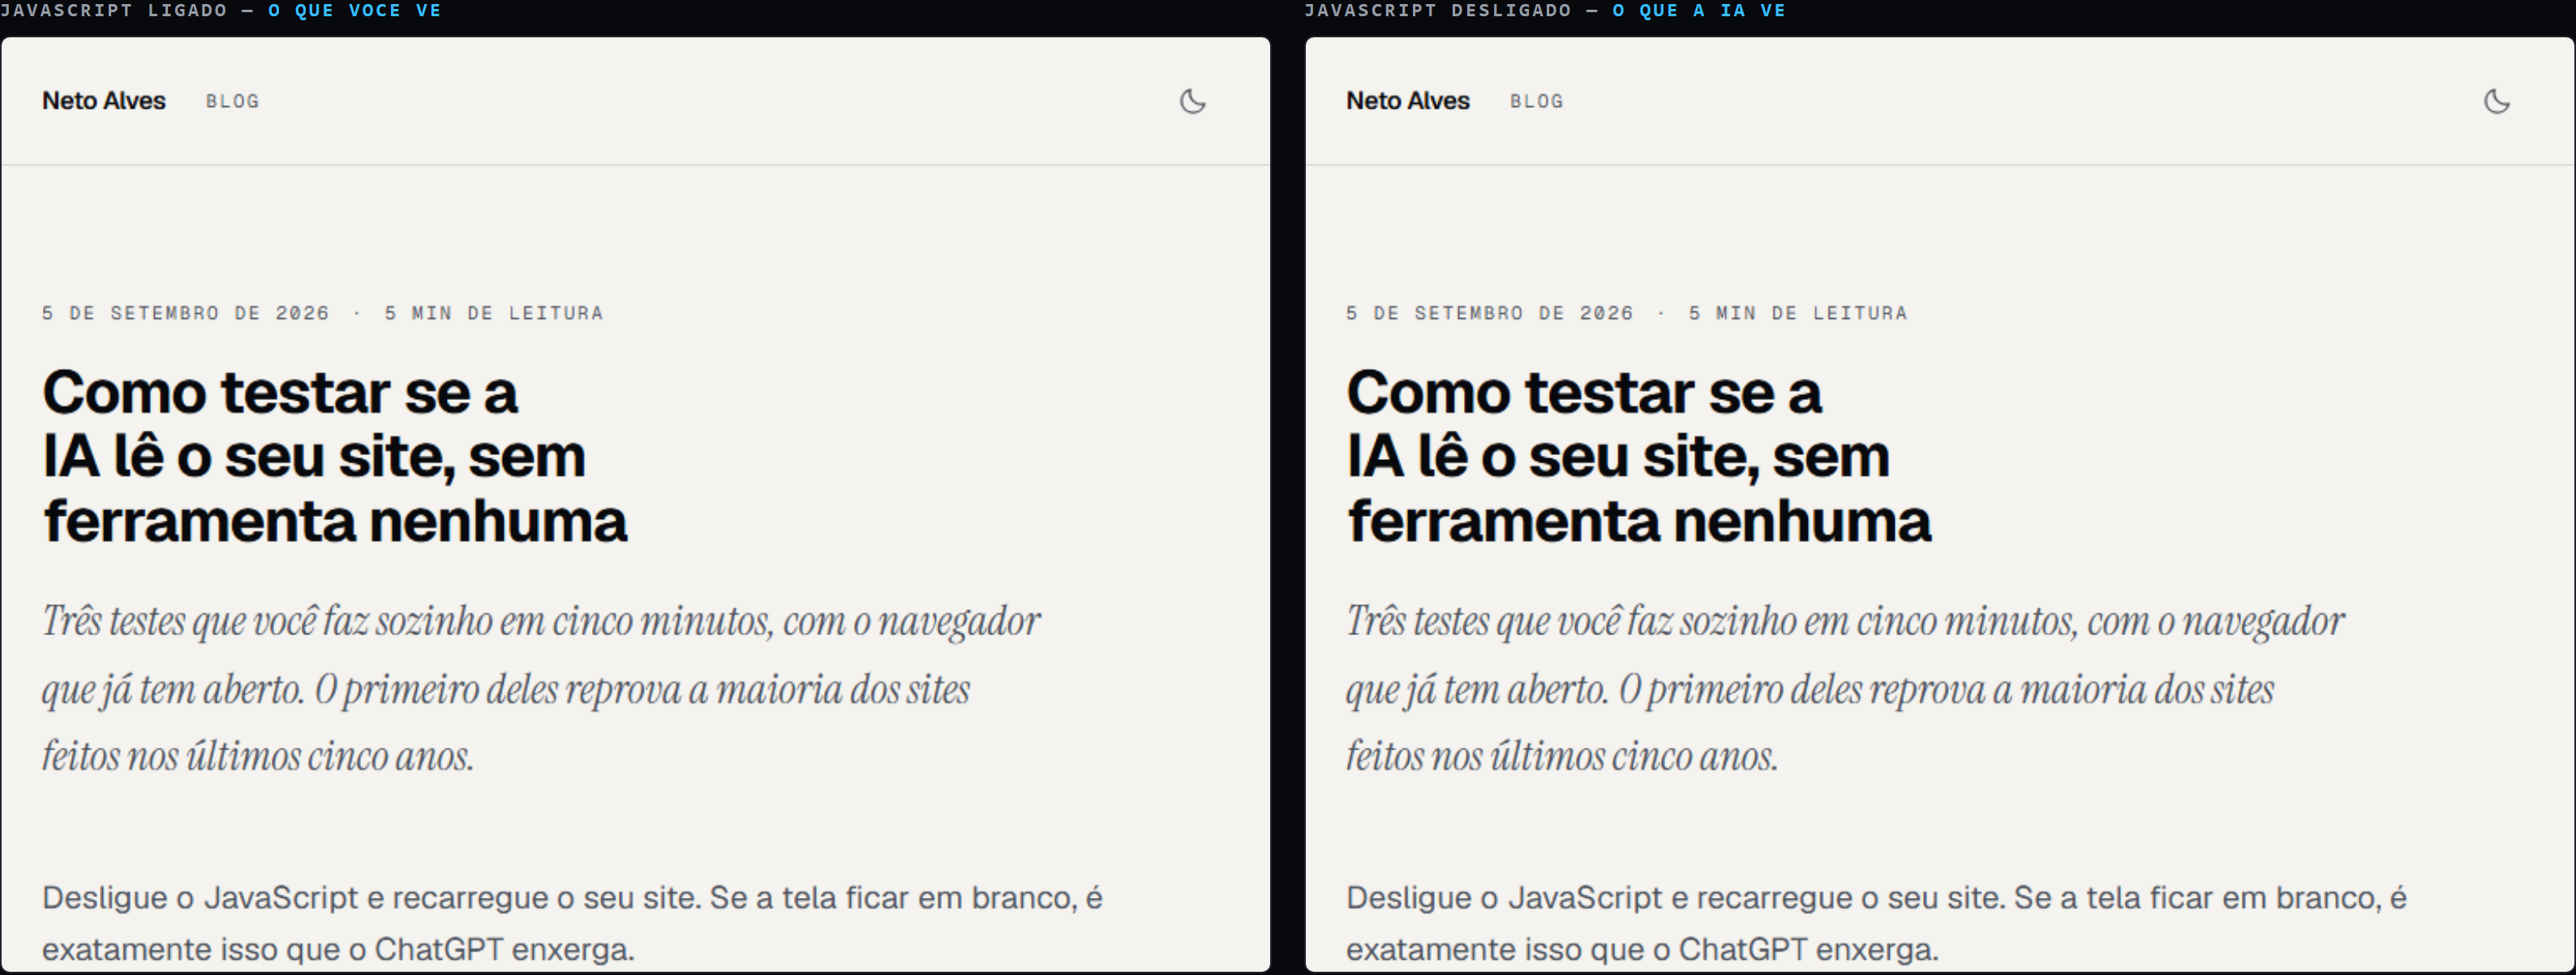The width and height of the screenshot is (2576, 975).
Task: Click the 'JAVASCRIPT DESLIGADO' caption label
Action: (1438, 10)
